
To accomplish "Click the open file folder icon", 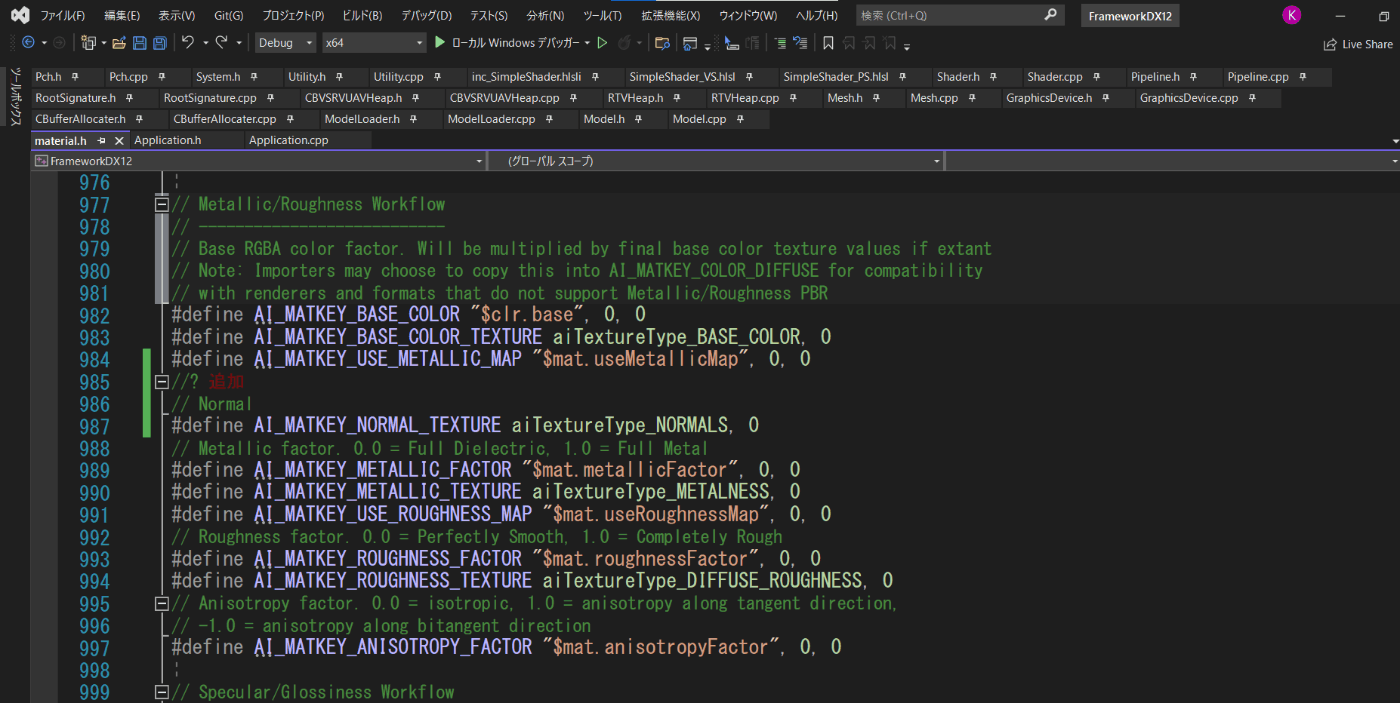I will (119, 42).
